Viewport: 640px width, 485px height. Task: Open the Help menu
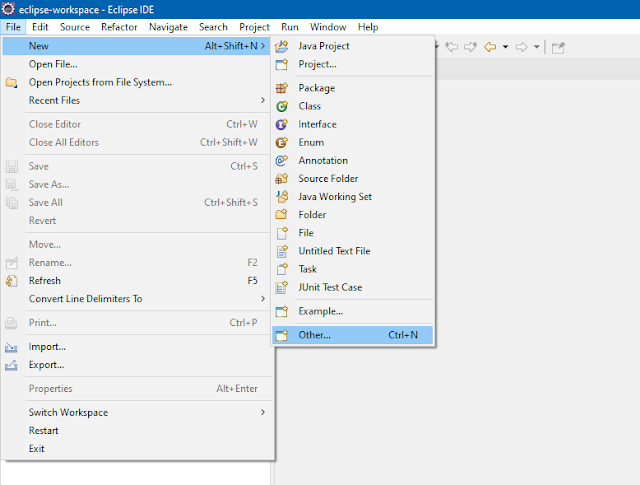[x=368, y=27]
